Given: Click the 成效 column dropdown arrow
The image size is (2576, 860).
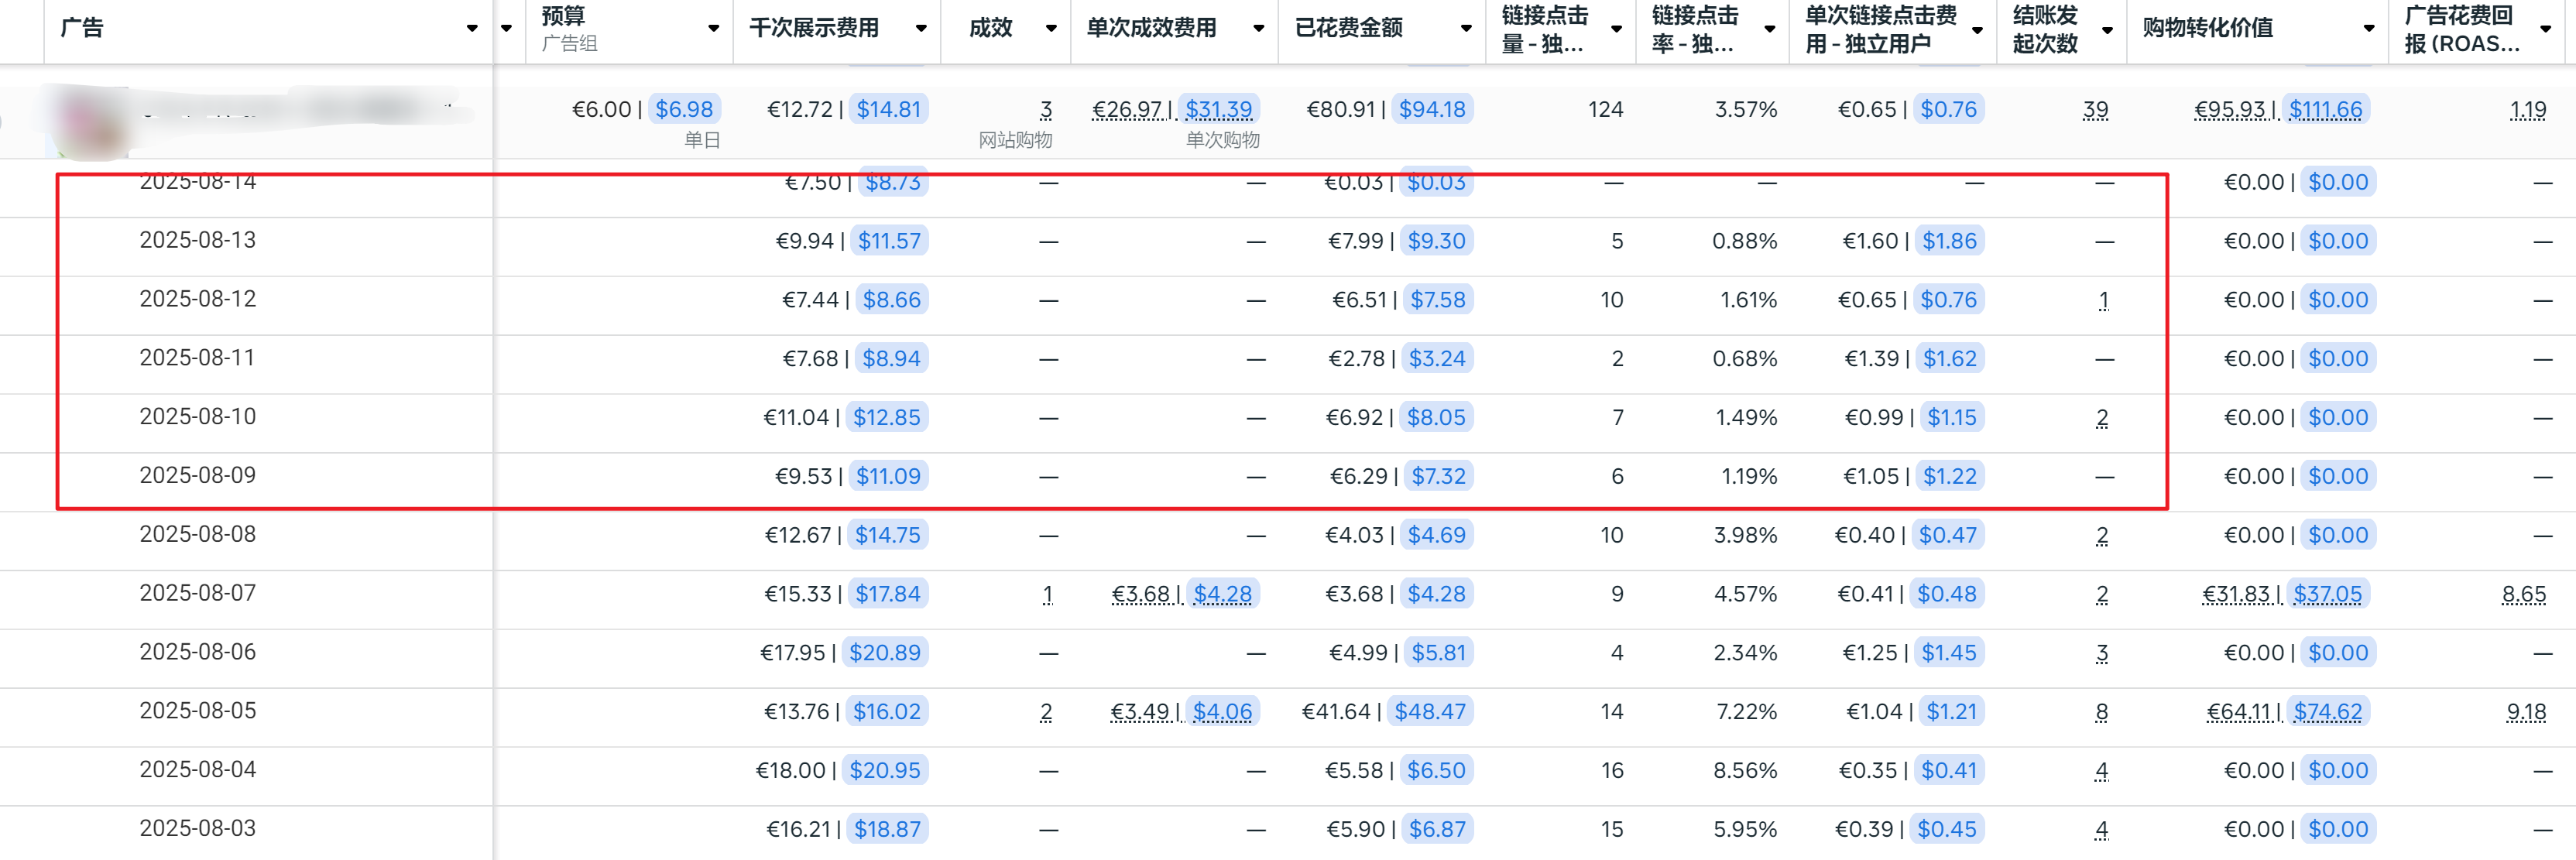Looking at the screenshot, I should [x=1051, y=29].
